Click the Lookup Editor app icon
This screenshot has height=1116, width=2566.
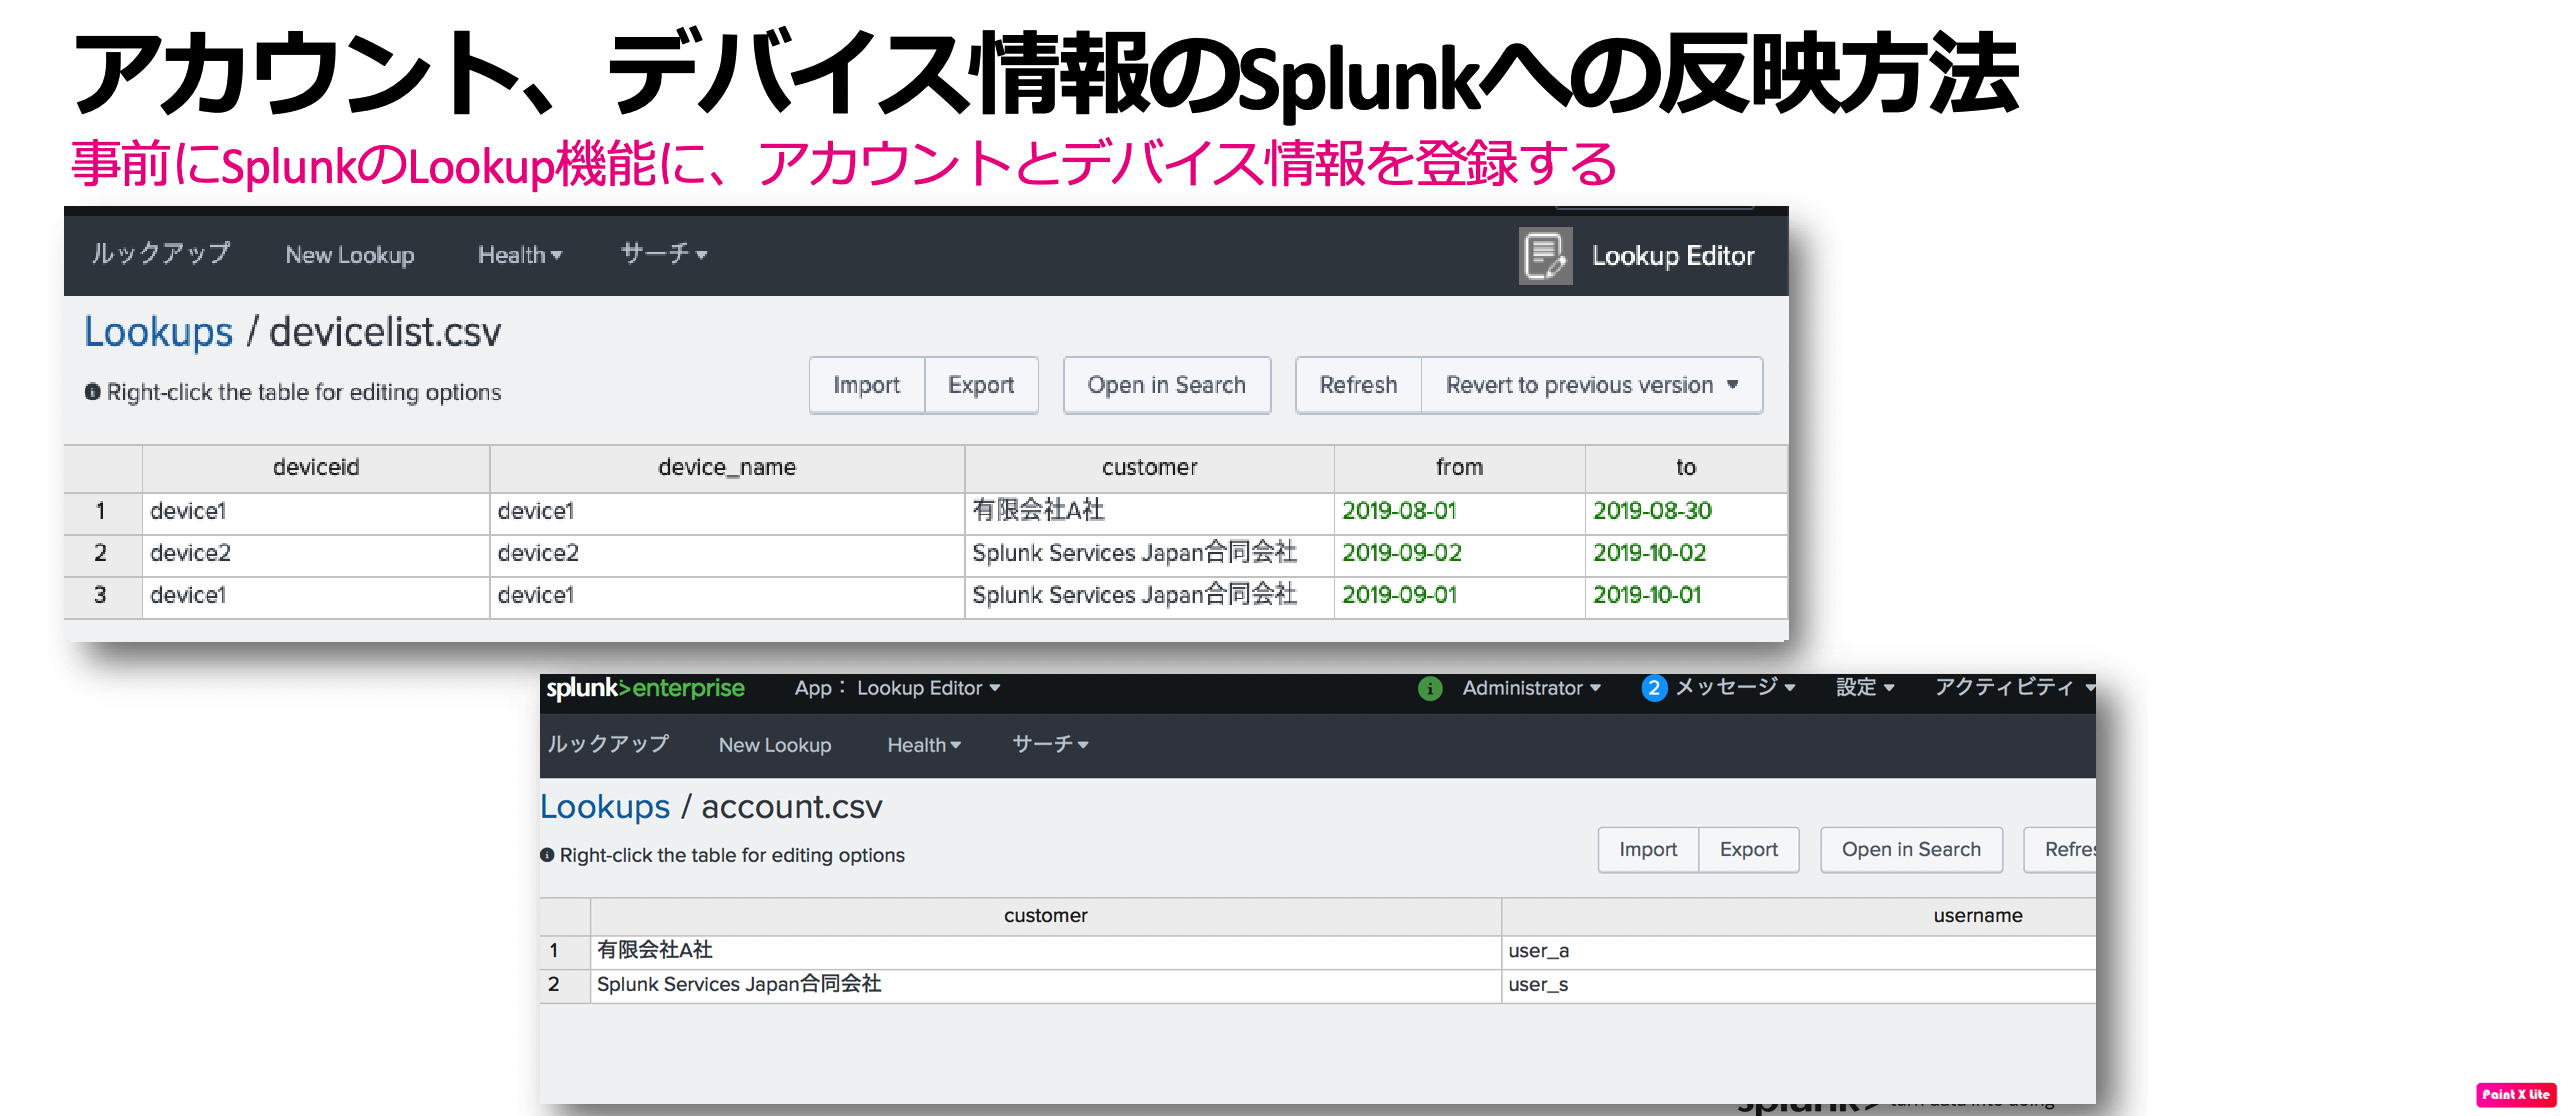tap(1545, 256)
